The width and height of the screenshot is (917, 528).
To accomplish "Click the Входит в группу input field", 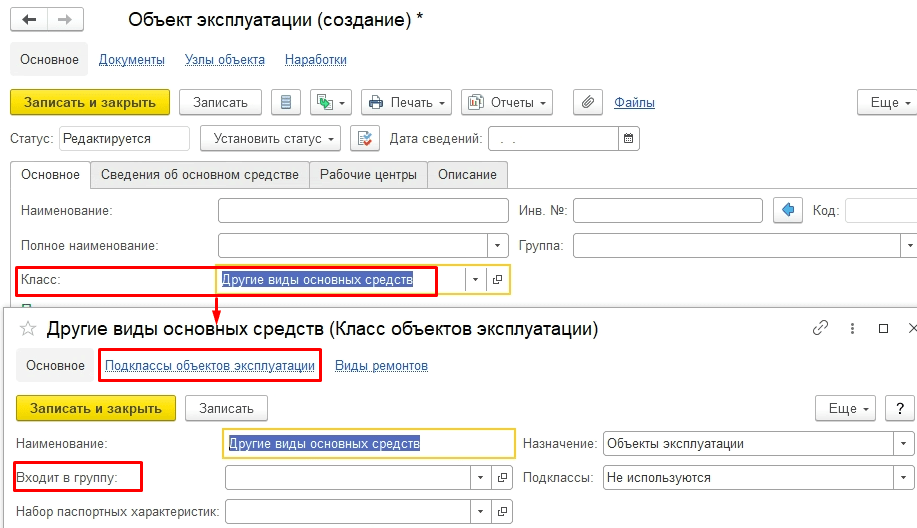I will pos(348,478).
